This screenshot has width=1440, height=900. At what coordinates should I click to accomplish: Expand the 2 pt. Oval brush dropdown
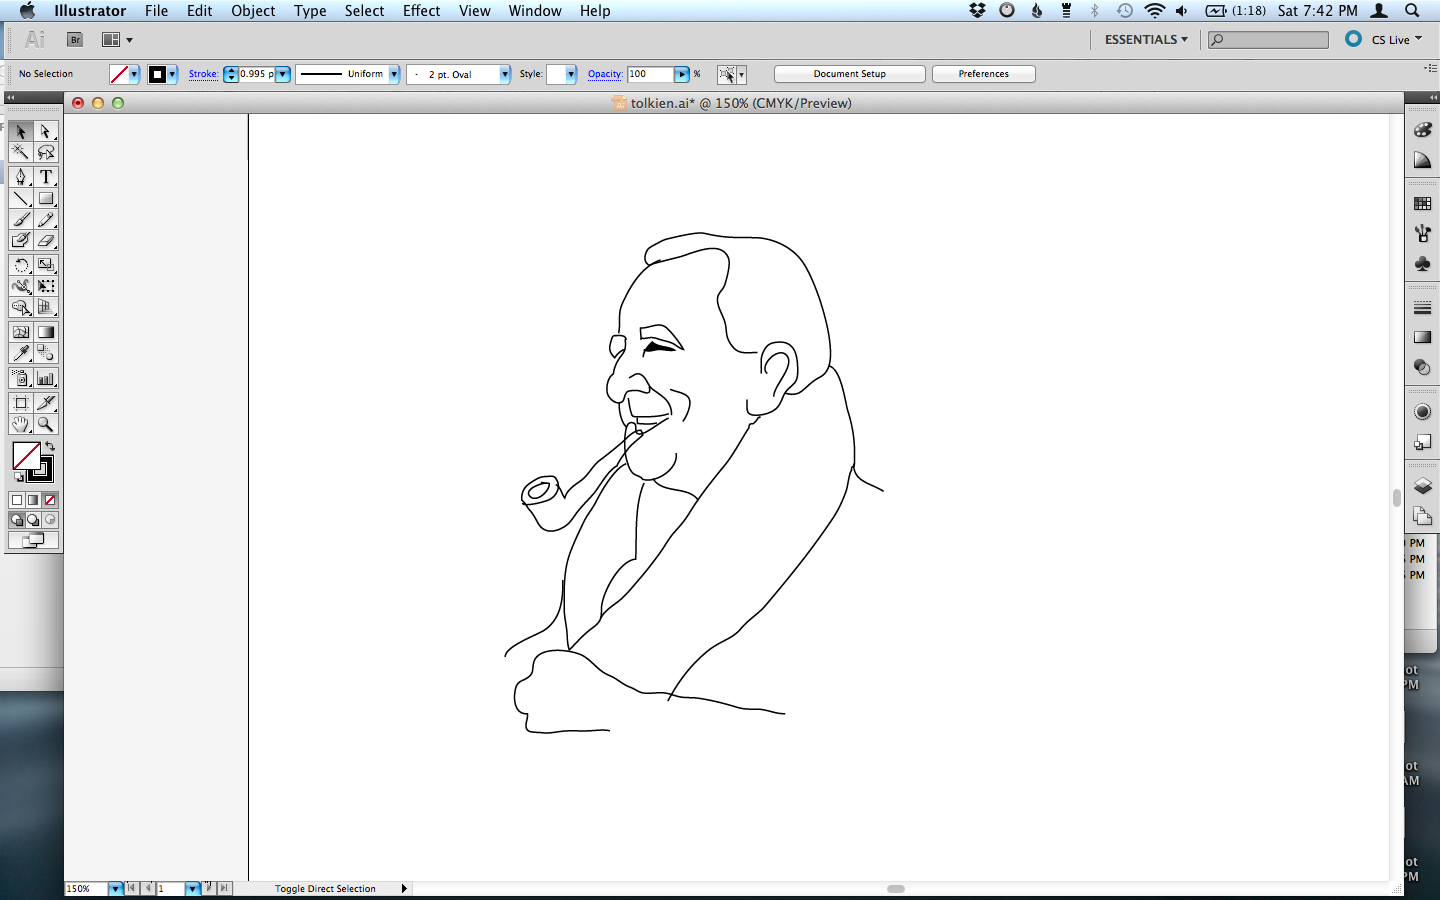(x=503, y=73)
